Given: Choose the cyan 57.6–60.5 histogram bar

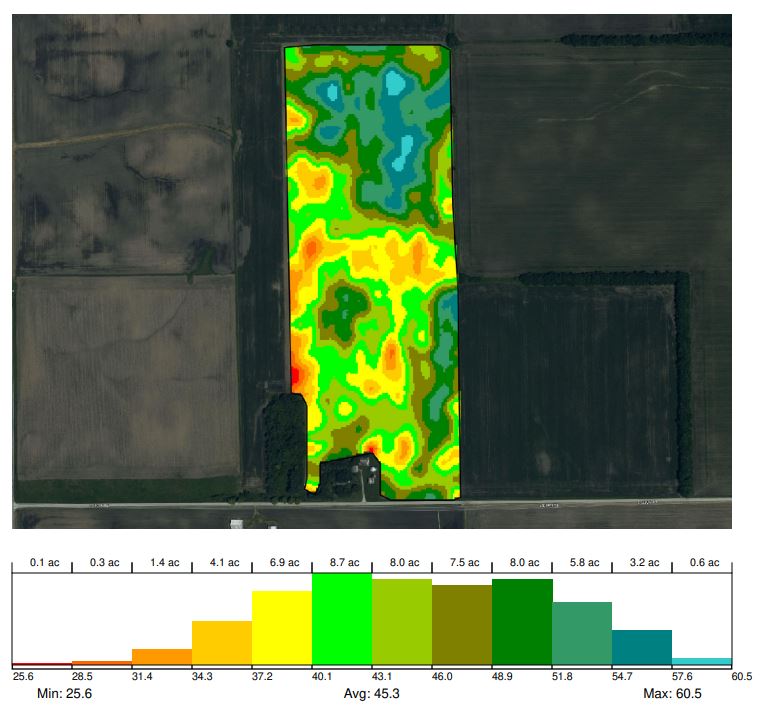Looking at the screenshot, I should coord(702,662).
